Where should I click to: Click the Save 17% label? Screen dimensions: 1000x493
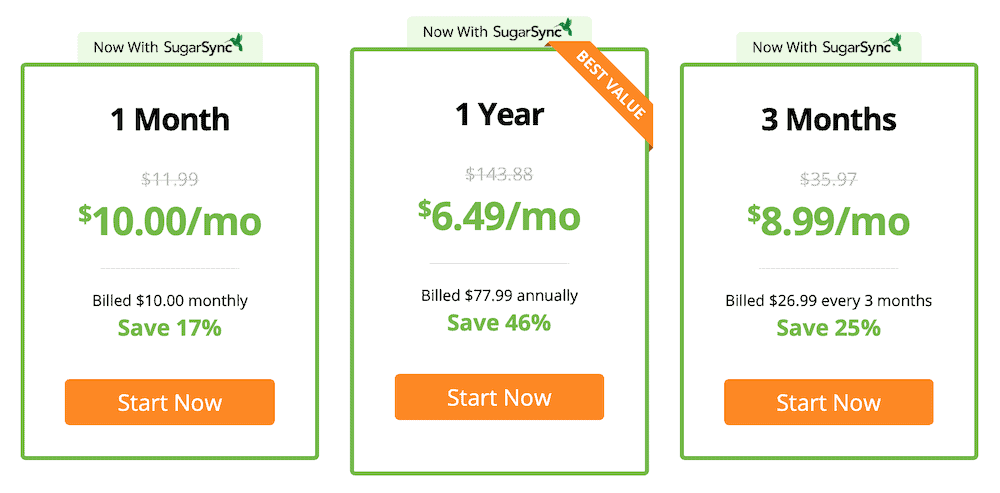pos(170,327)
